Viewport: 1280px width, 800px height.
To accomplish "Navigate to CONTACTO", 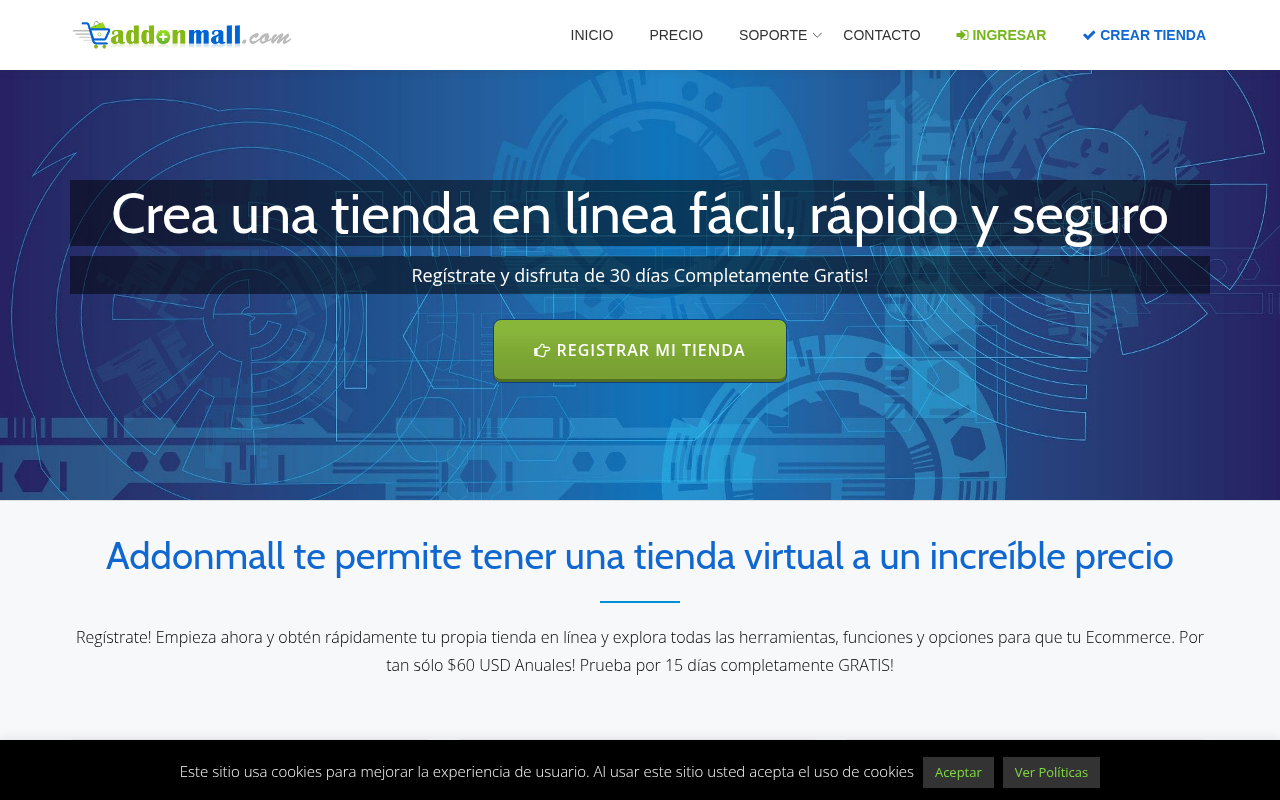I will [x=882, y=35].
